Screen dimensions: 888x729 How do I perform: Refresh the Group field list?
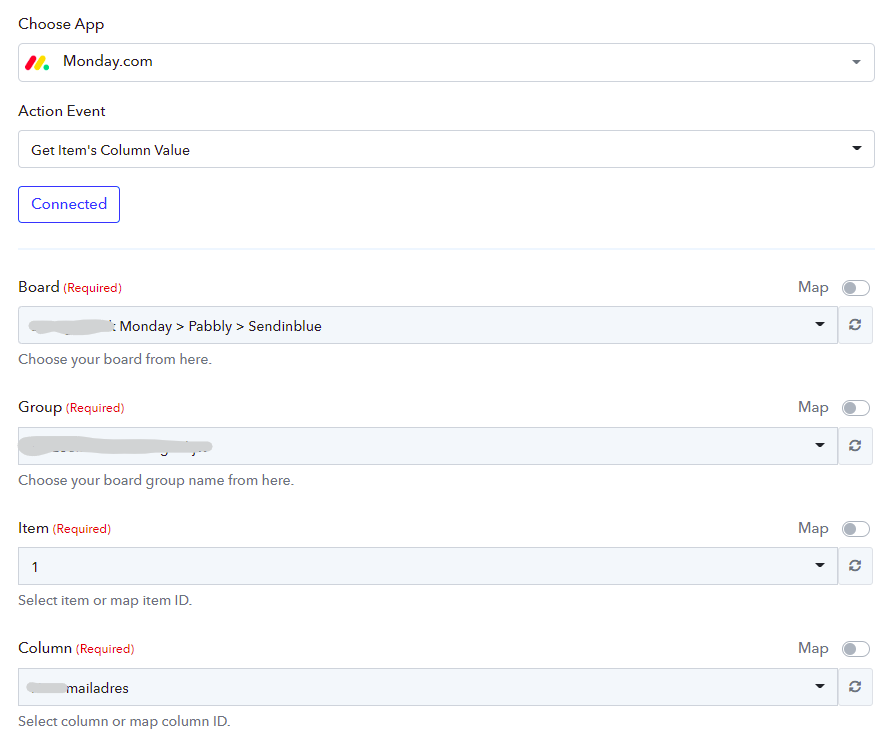[x=855, y=446]
